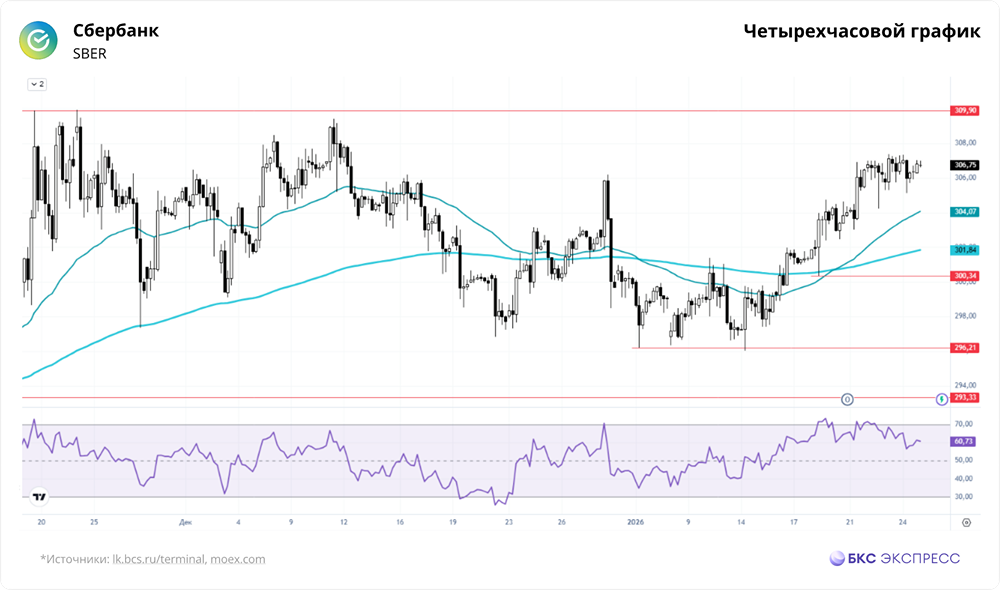Select the current price label 306,75
1000x590 pixels.
click(965, 165)
